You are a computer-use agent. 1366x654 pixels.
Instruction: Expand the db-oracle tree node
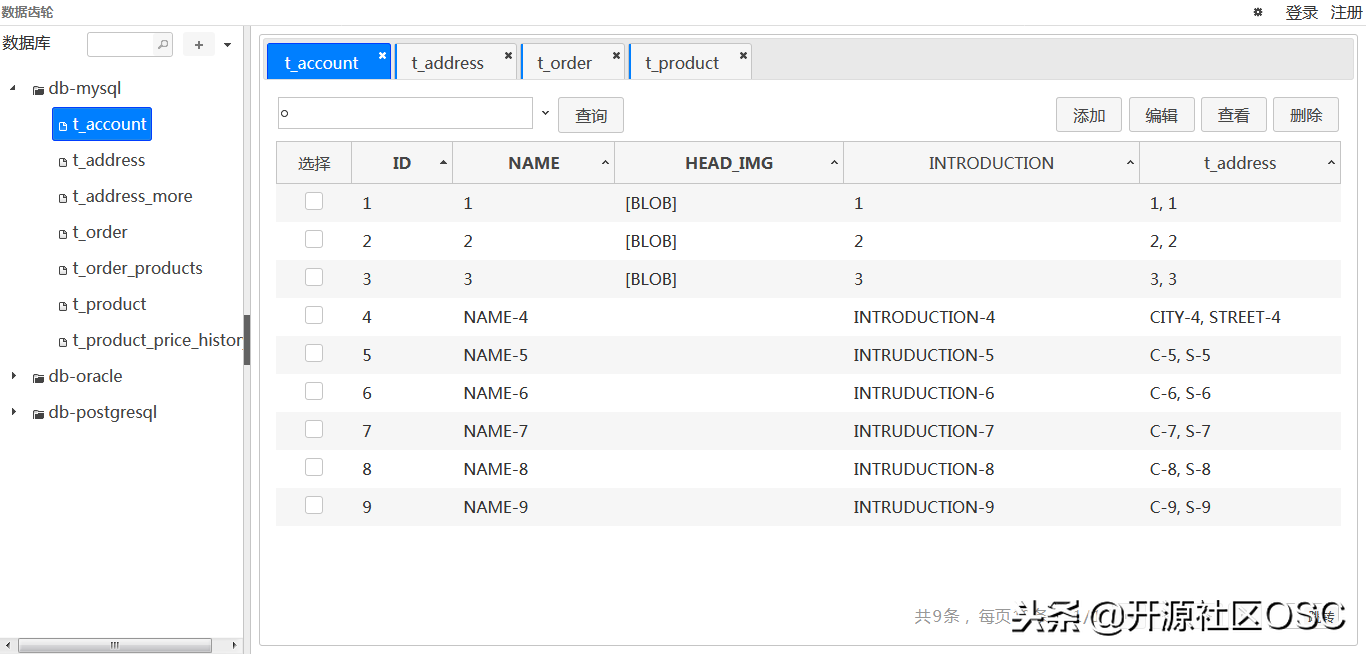(x=13, y=377)
